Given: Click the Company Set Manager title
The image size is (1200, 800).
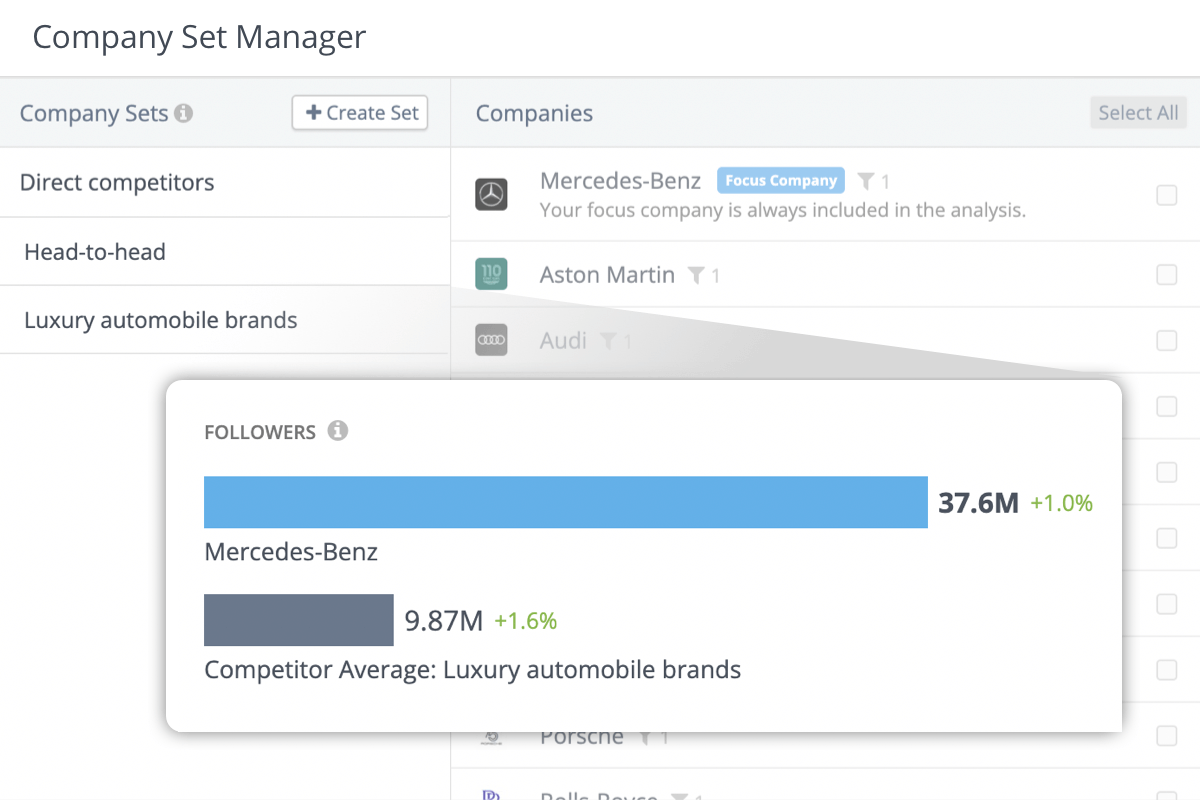Looking at the screenshot, I should pos(200,38).
